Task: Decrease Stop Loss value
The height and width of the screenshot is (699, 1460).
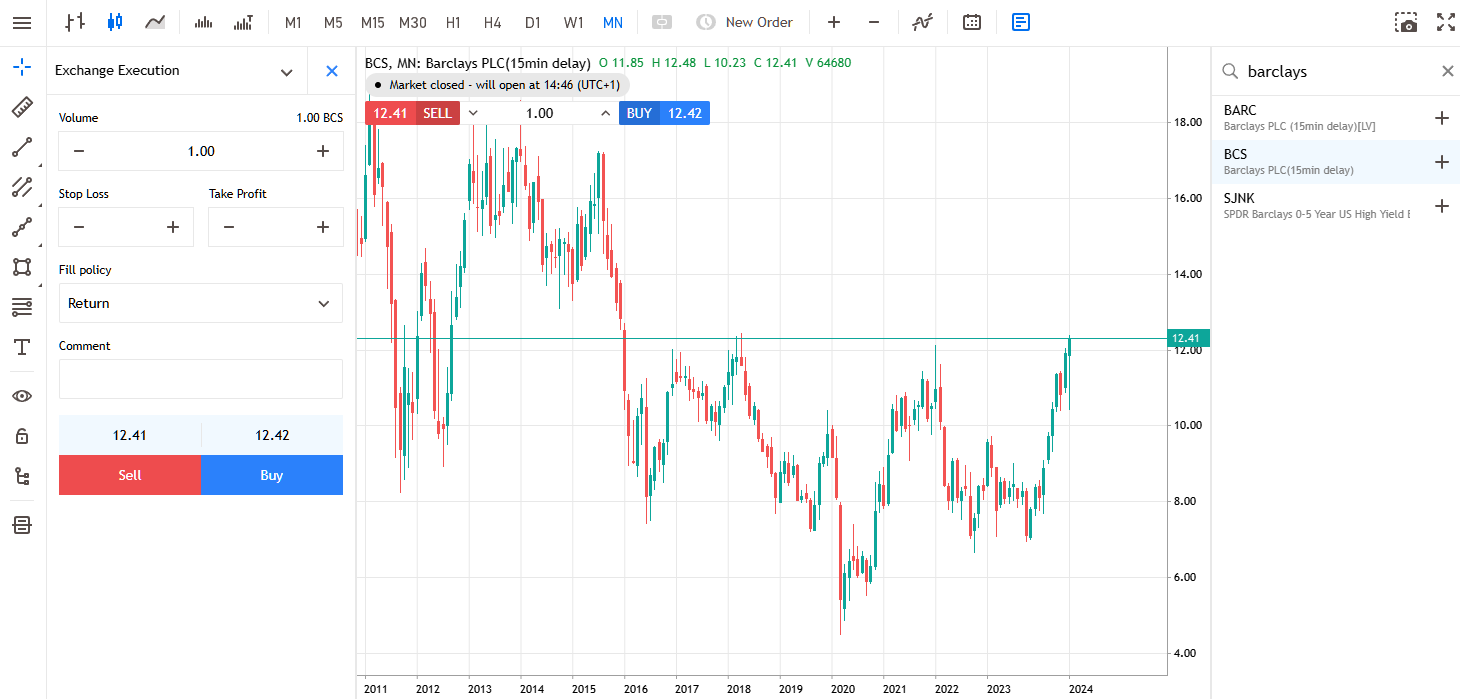Action: click(x=79, y=227)
